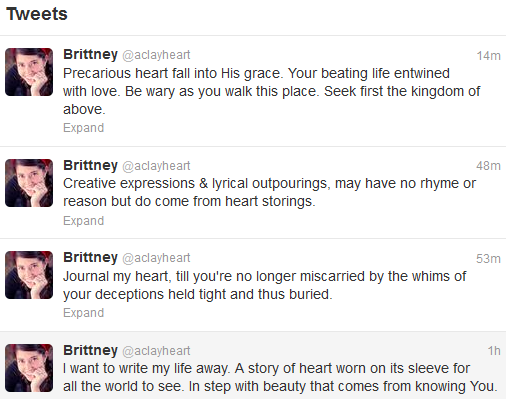Open the 14m timestamp permalink
This screenshot has height=399, width=506.
[488, 56]
